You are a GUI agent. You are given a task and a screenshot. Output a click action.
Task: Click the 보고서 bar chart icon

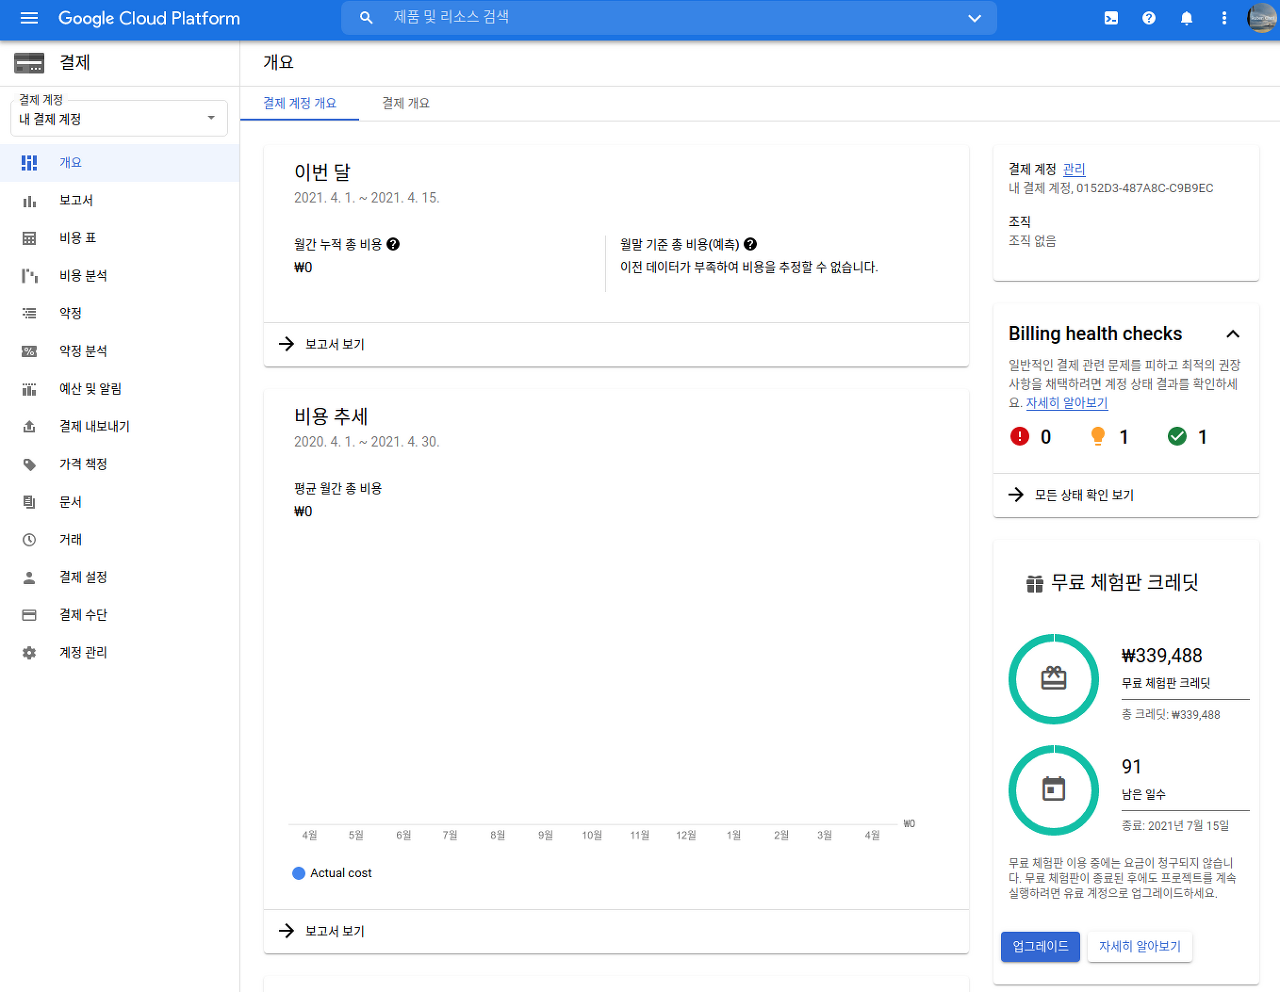29,201
